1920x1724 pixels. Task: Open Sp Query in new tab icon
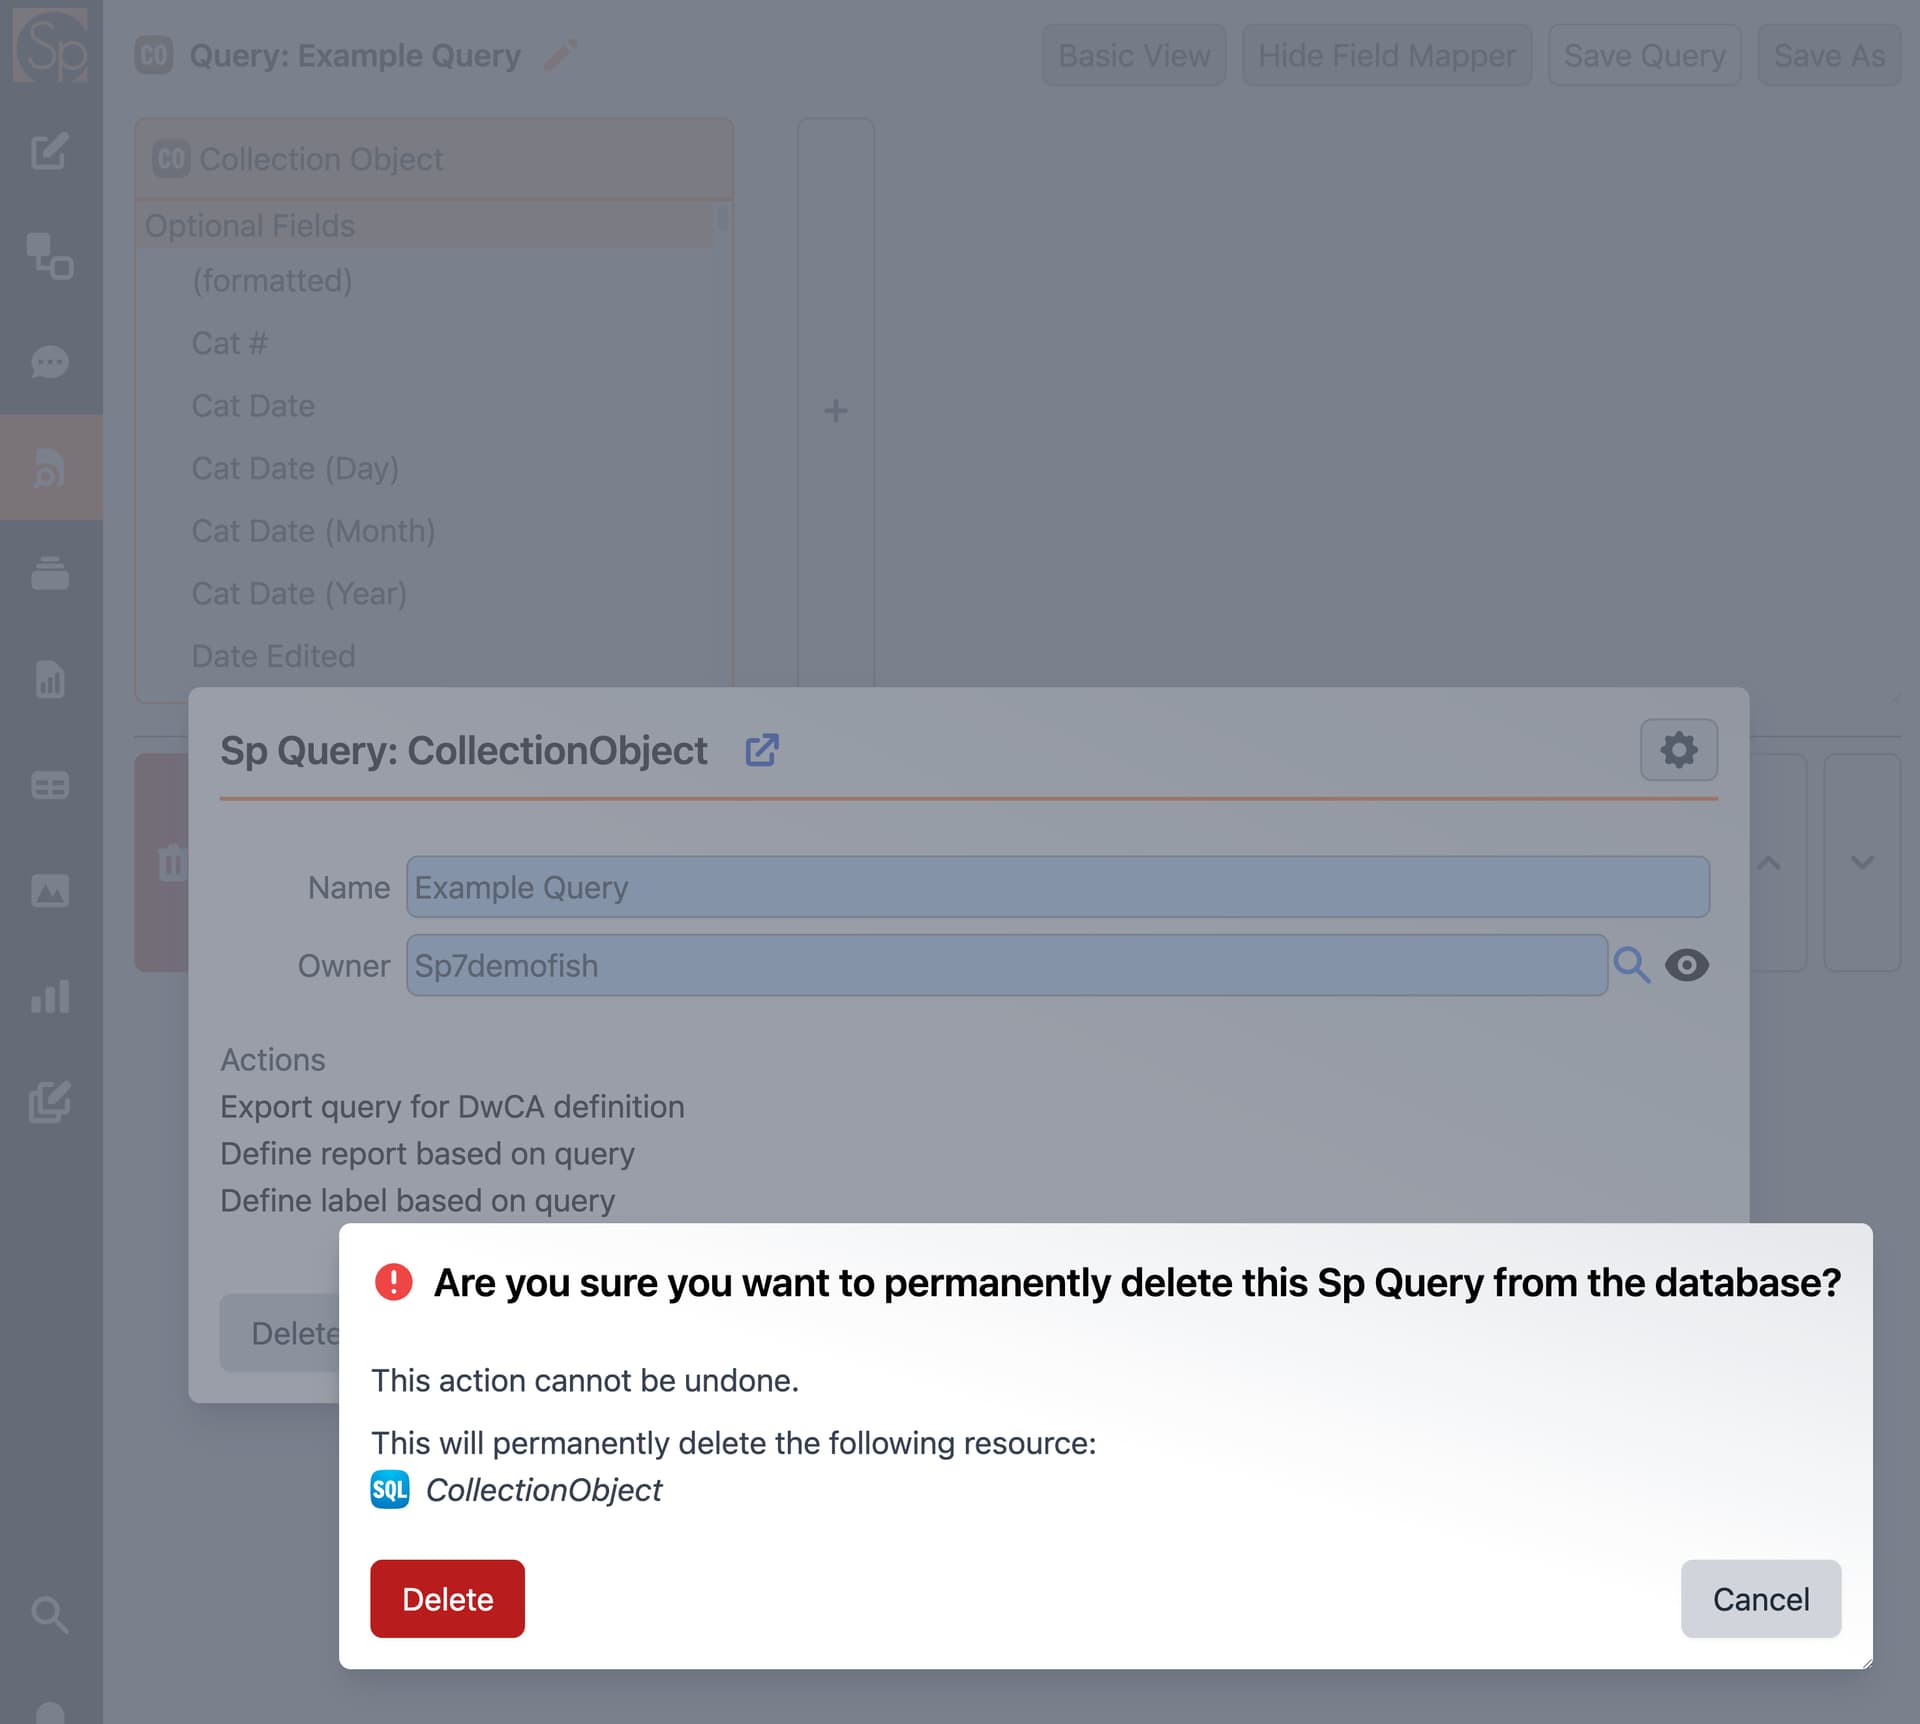click(x=762, y=750)
